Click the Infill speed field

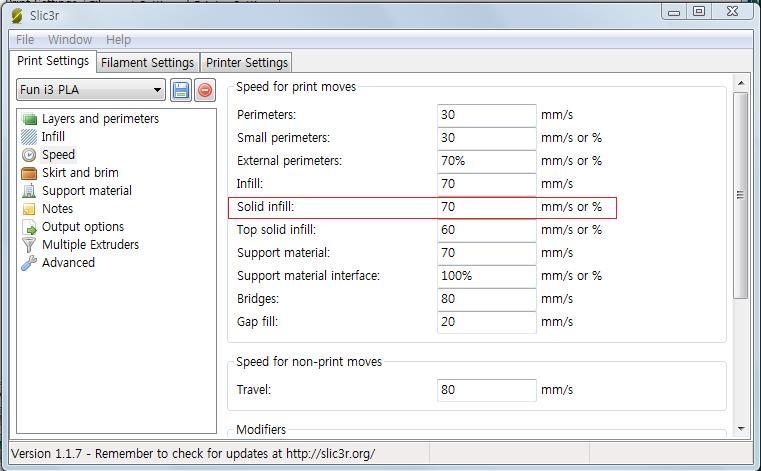pyautogui.click(x=487, y=184)
